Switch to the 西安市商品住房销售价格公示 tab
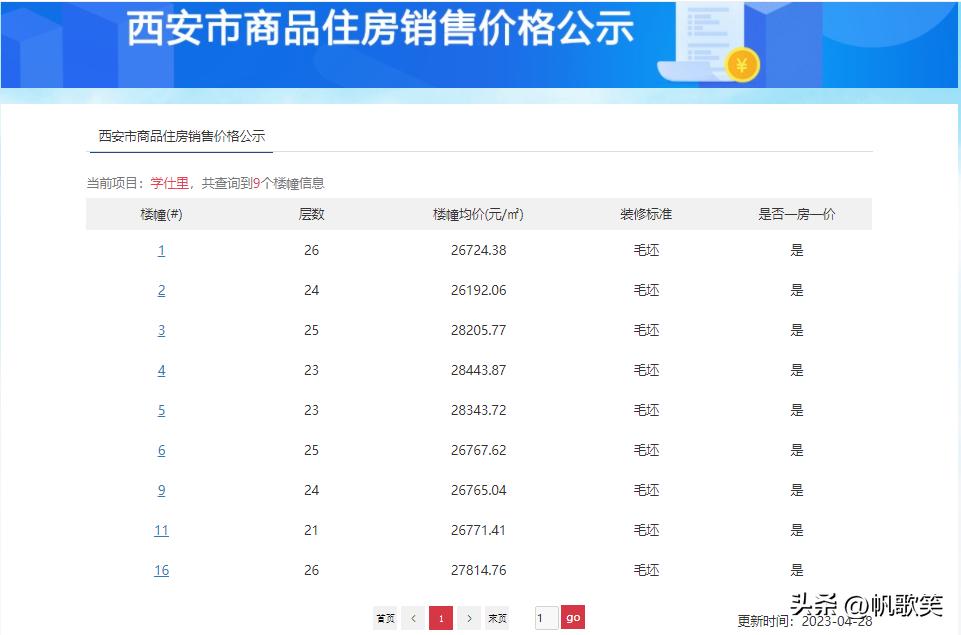The image size is (961, 635). pos(180,135)
